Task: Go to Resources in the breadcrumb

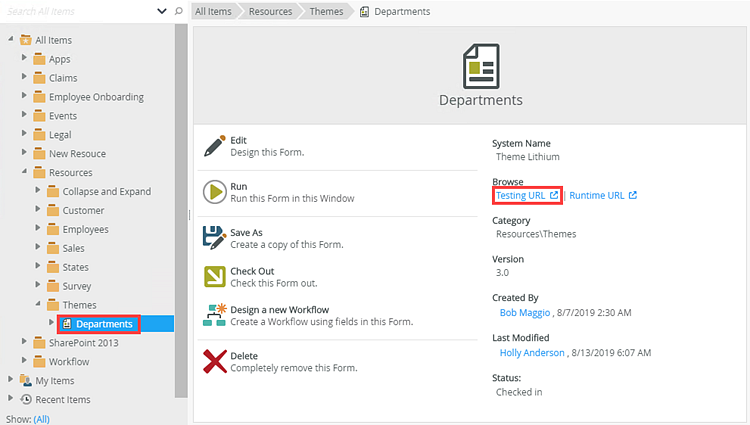Action: (272, 12)
